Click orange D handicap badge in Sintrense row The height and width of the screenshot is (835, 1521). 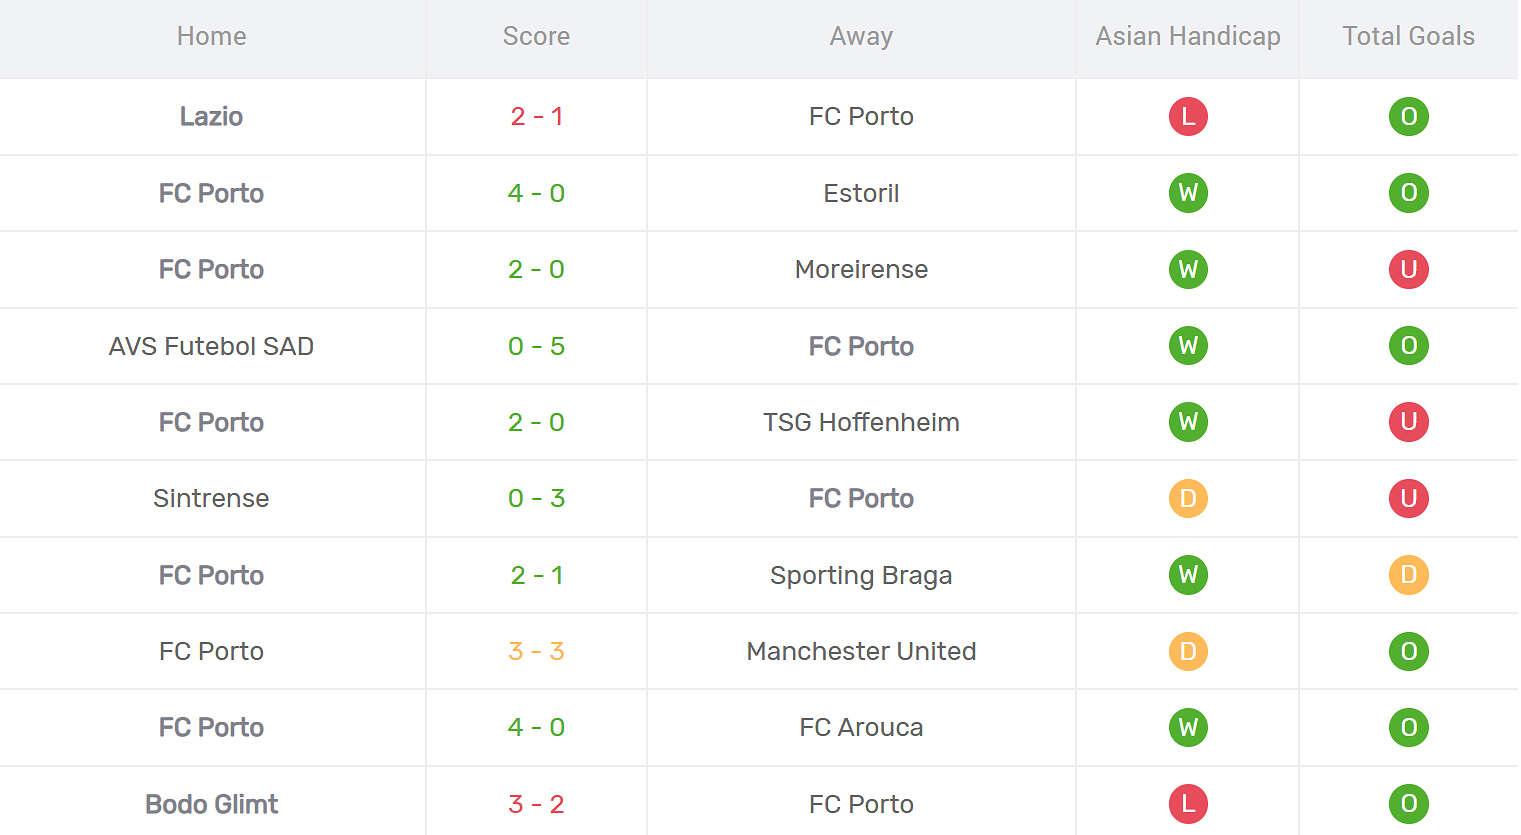(1188, 498)
